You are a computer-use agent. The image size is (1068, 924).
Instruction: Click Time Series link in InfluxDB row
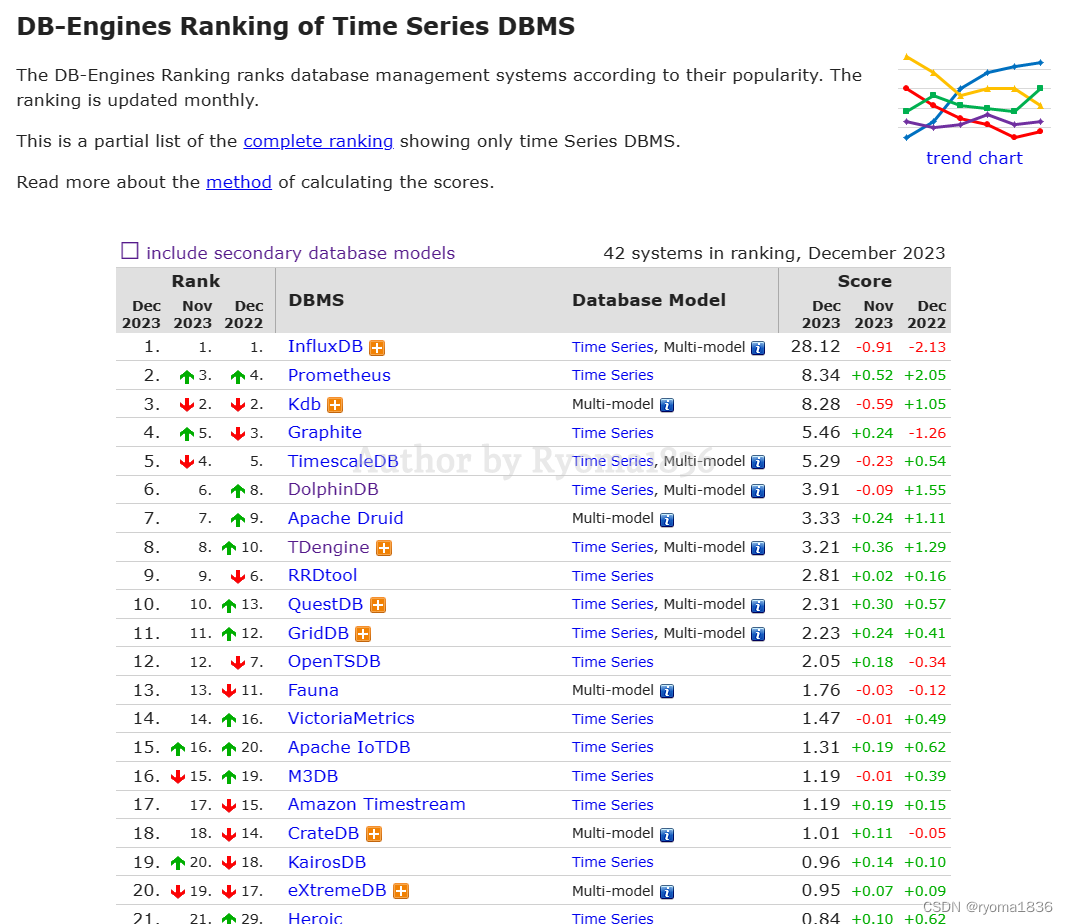point(612,347)
